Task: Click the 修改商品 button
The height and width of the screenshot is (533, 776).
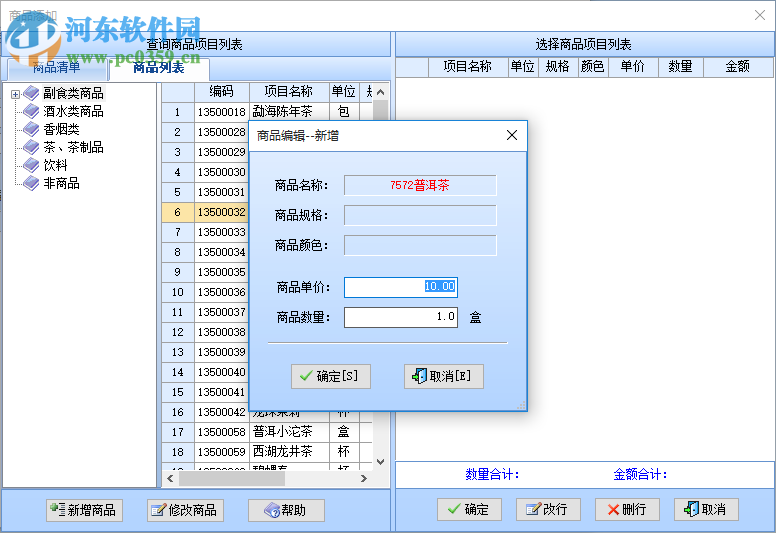Action: (x=186, y=510)
